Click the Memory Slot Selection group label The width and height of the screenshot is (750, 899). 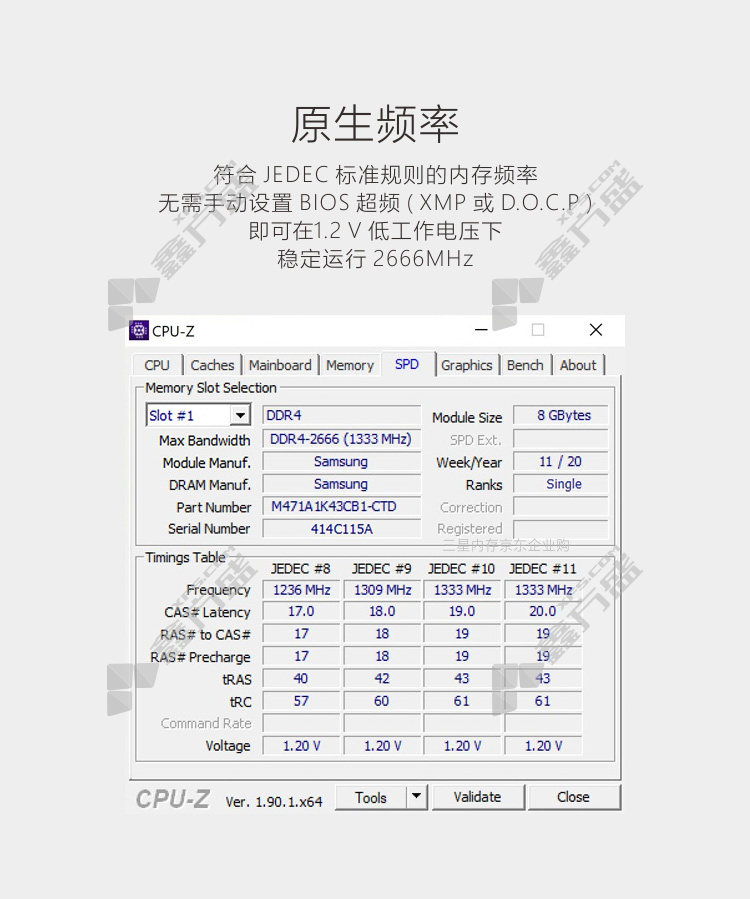211,388
